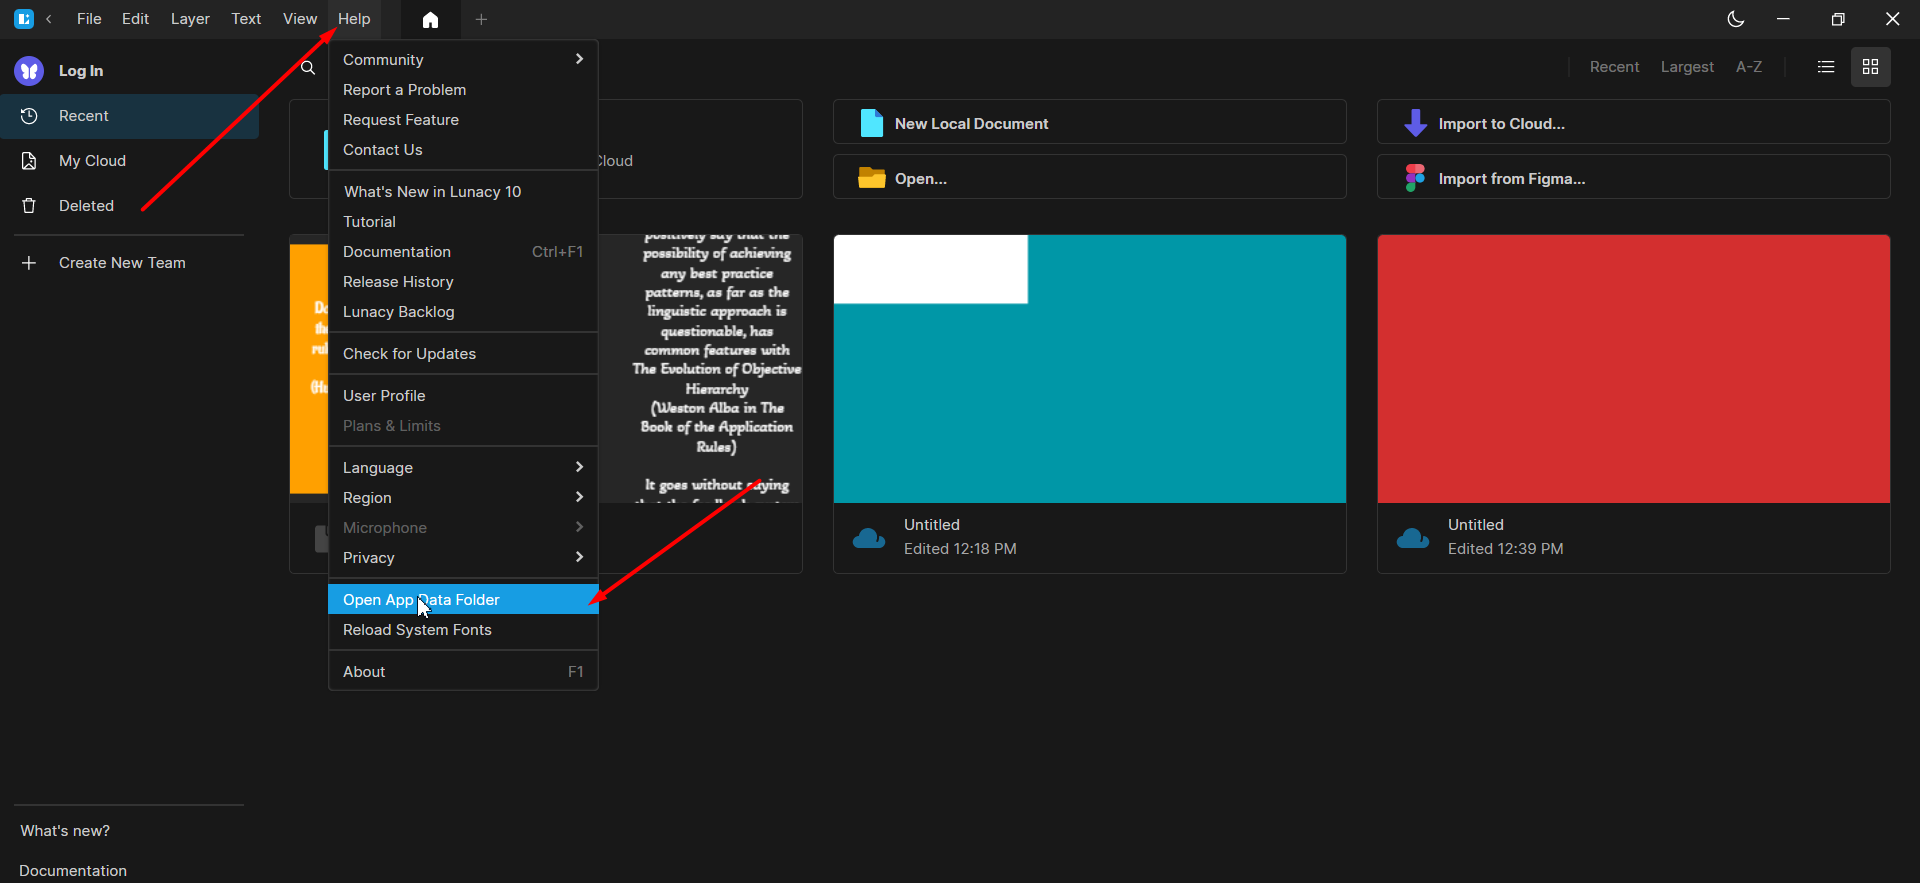Sort documents by Largest

click(1687, 67)
